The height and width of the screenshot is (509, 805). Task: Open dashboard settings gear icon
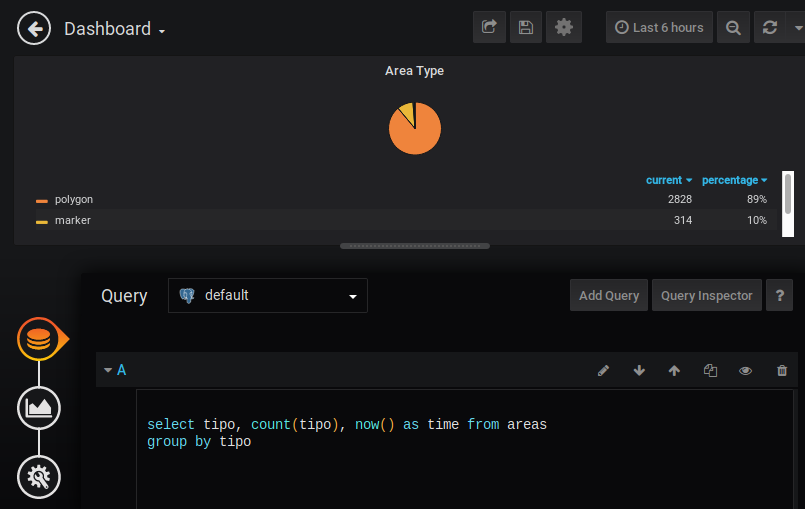click(x=563, y=28)
